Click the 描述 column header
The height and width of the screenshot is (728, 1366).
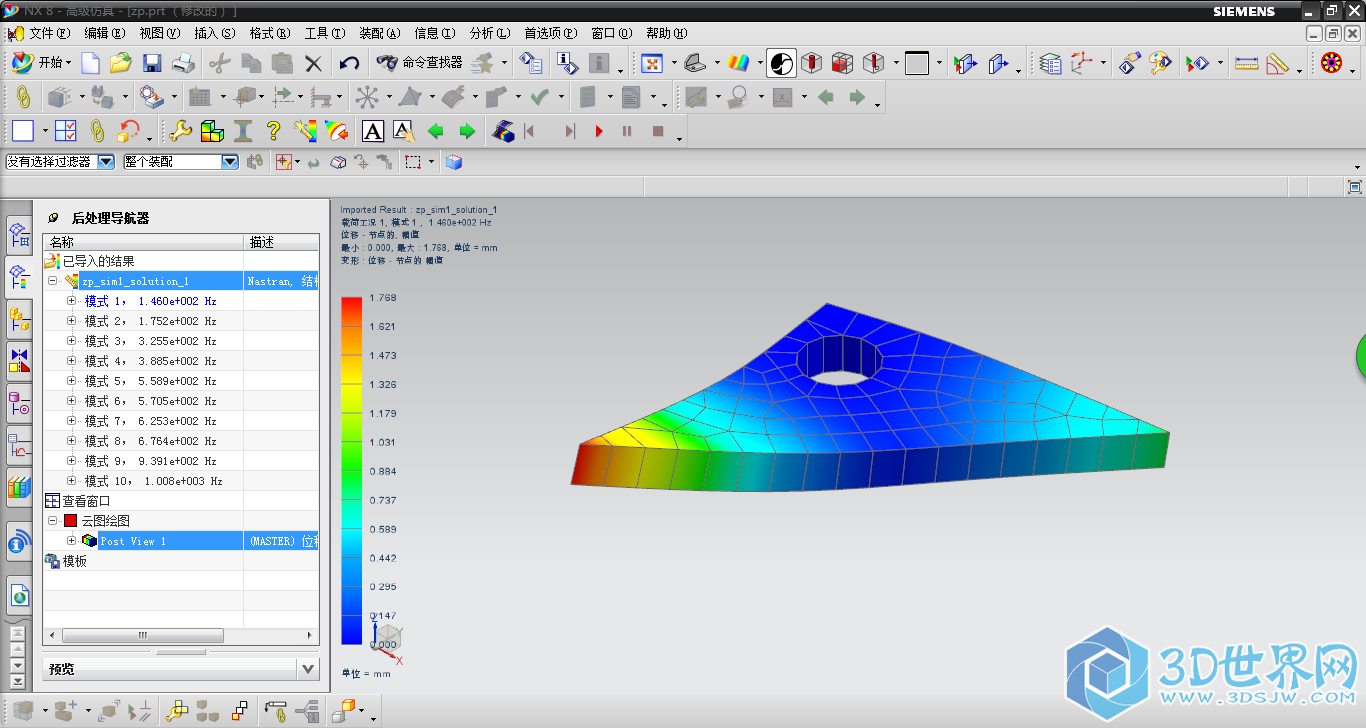point(282,242)
